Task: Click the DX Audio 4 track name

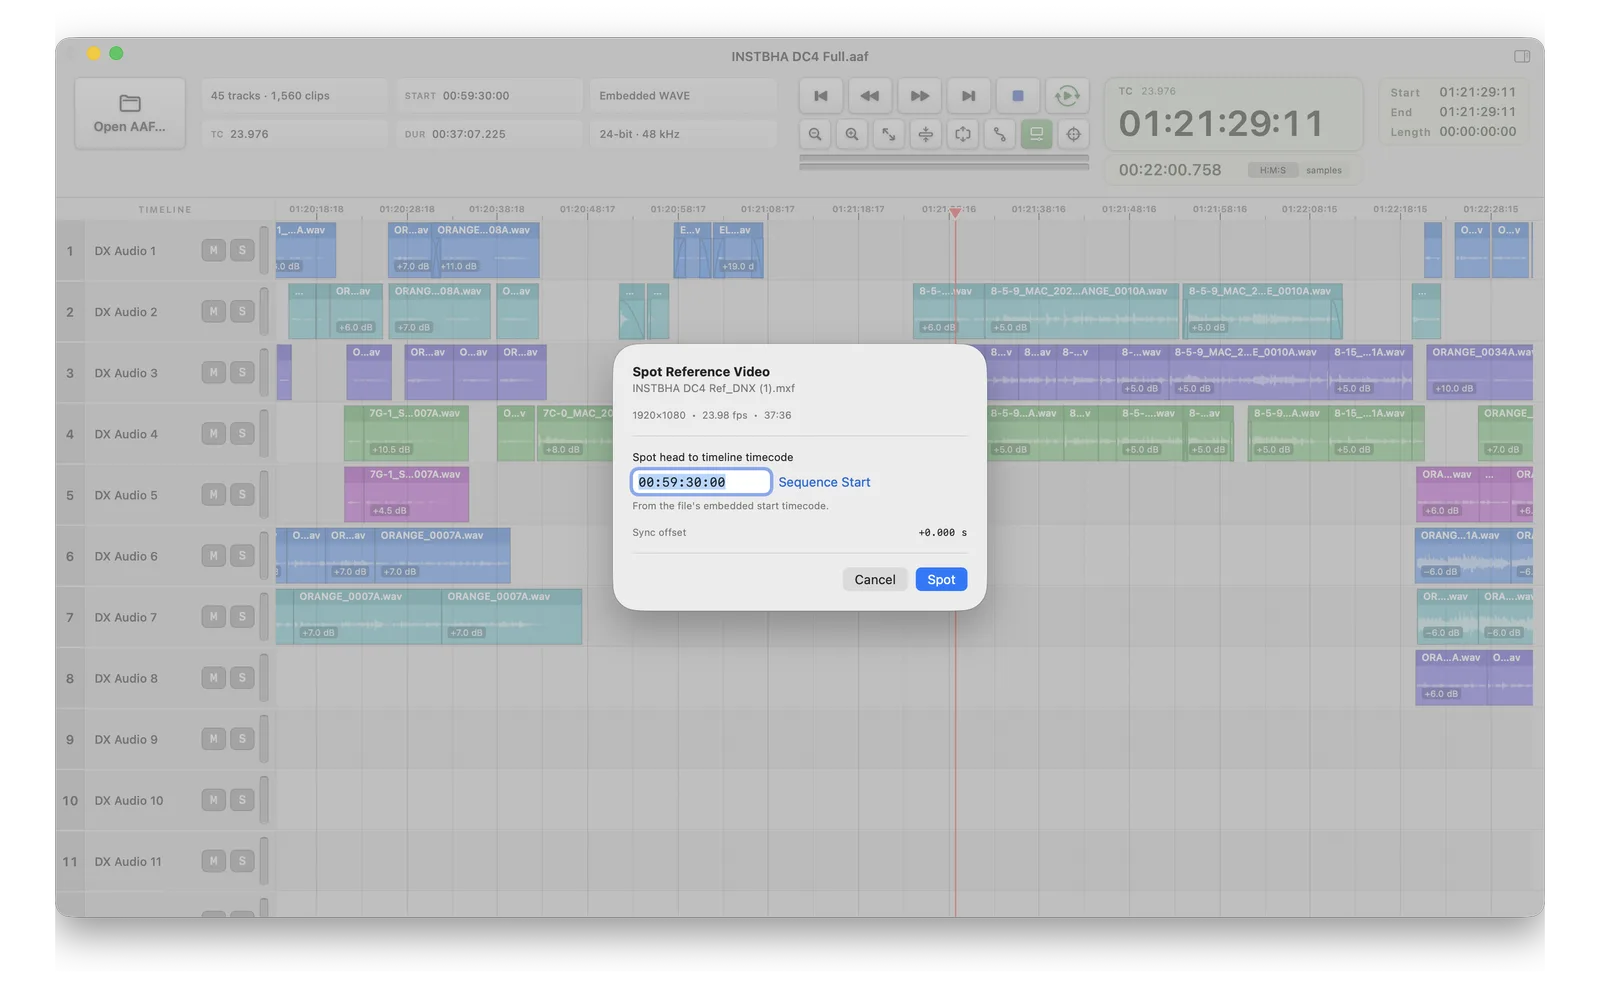Action: [x=126, y=434]
